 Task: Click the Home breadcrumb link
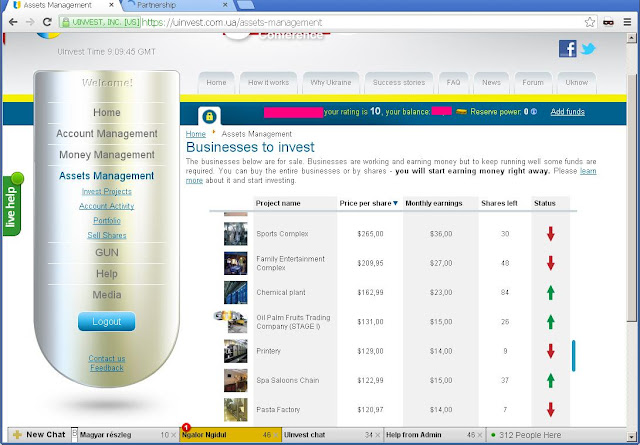pyautogui.click(x=196, y=134)
